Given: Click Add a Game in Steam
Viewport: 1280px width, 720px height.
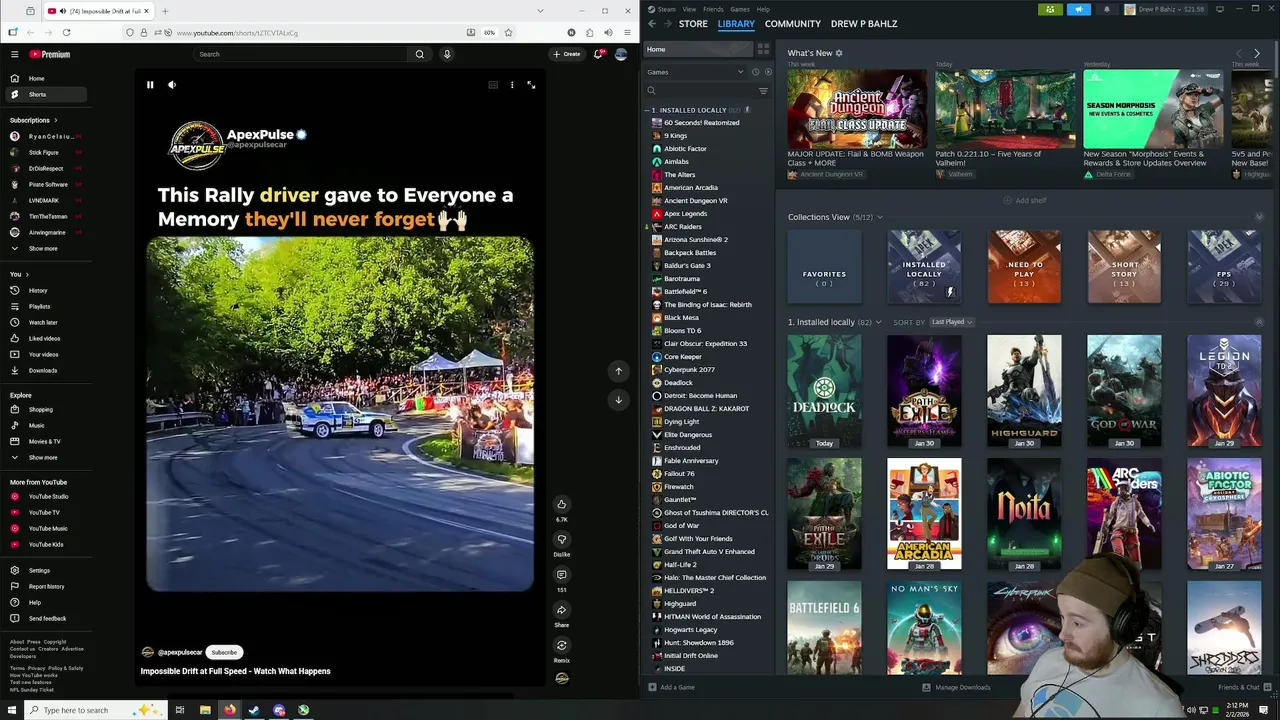Looking at the screenshot, I should [671, 687].
